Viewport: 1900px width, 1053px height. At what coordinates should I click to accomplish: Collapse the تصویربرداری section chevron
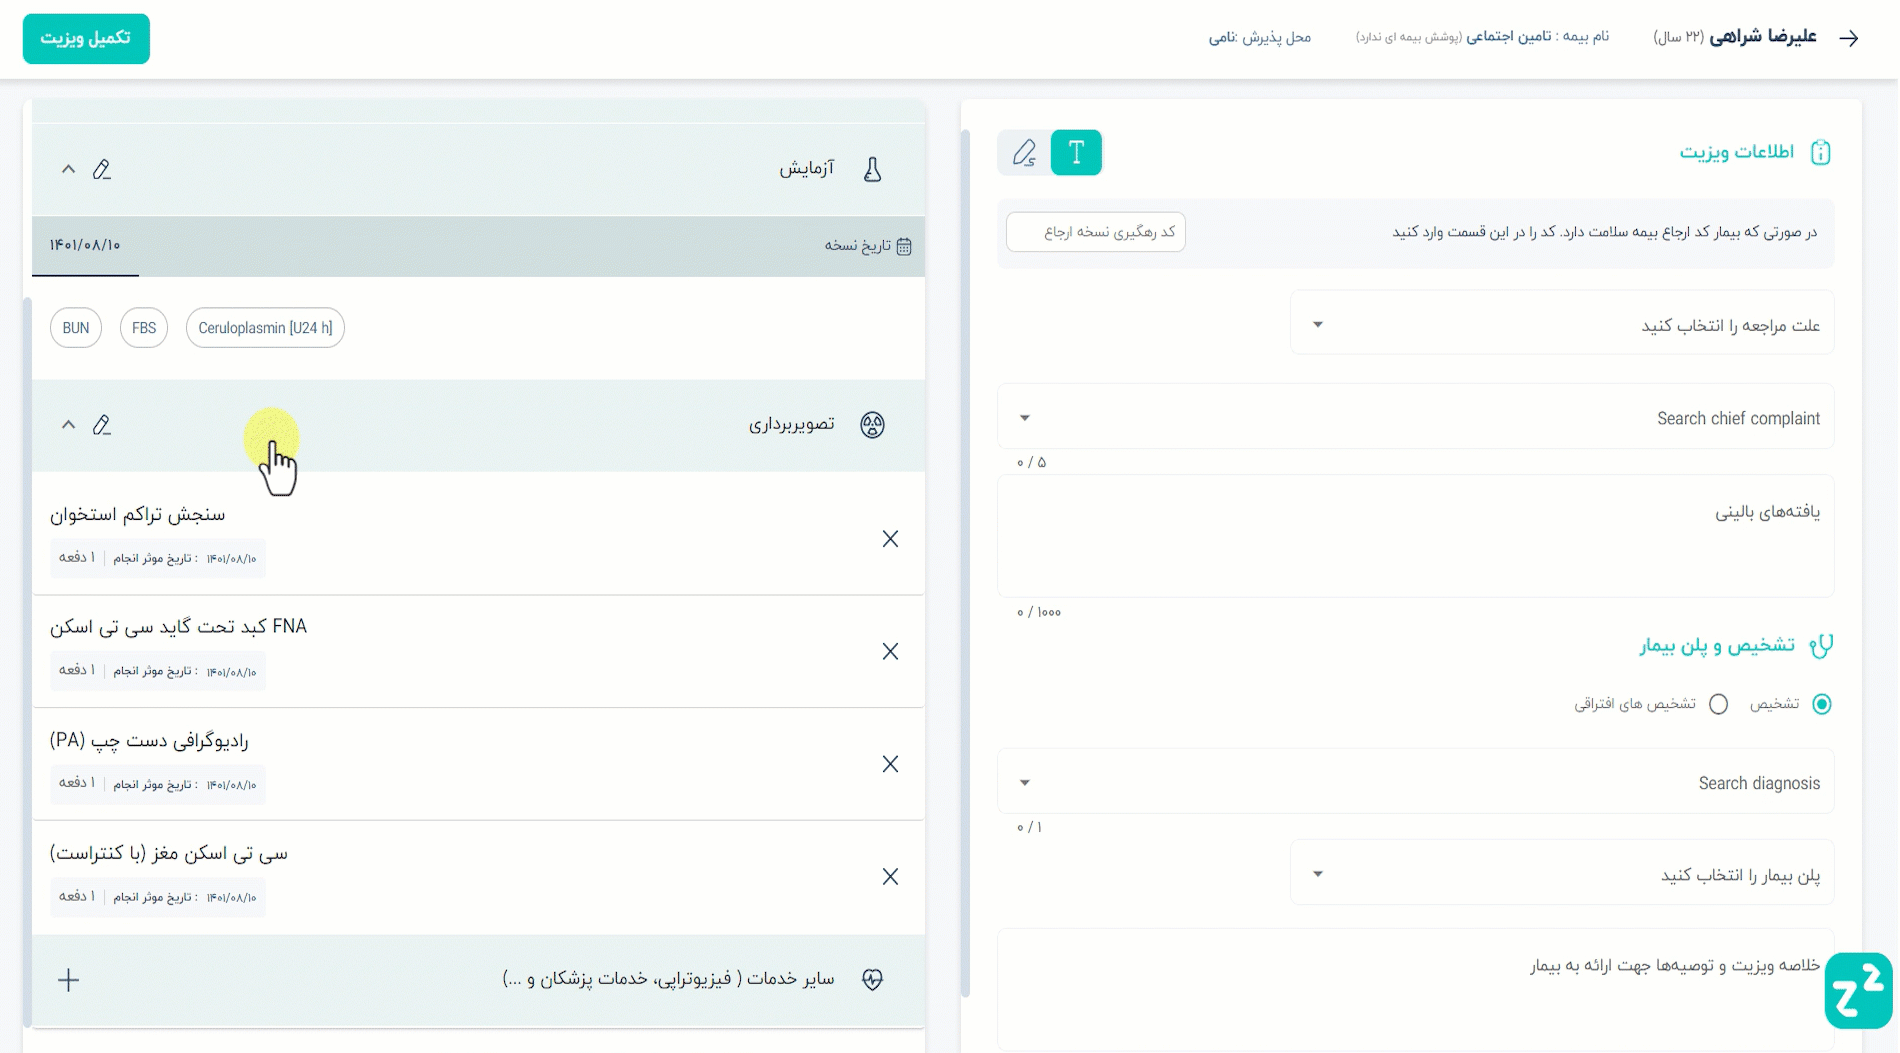click(x=68, y=425)
